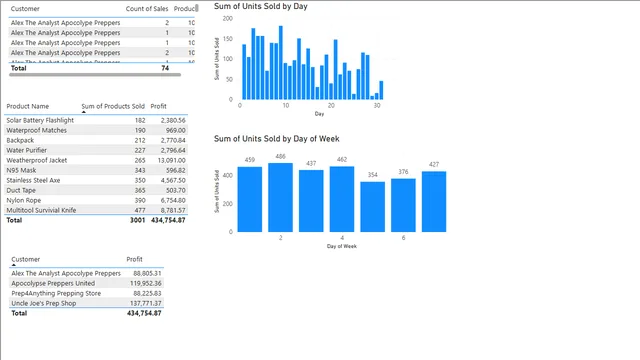This screenshot has height=360, width=640.
Task: Select the Apocolypse Preppers United row
Action: tap(87, 283)
